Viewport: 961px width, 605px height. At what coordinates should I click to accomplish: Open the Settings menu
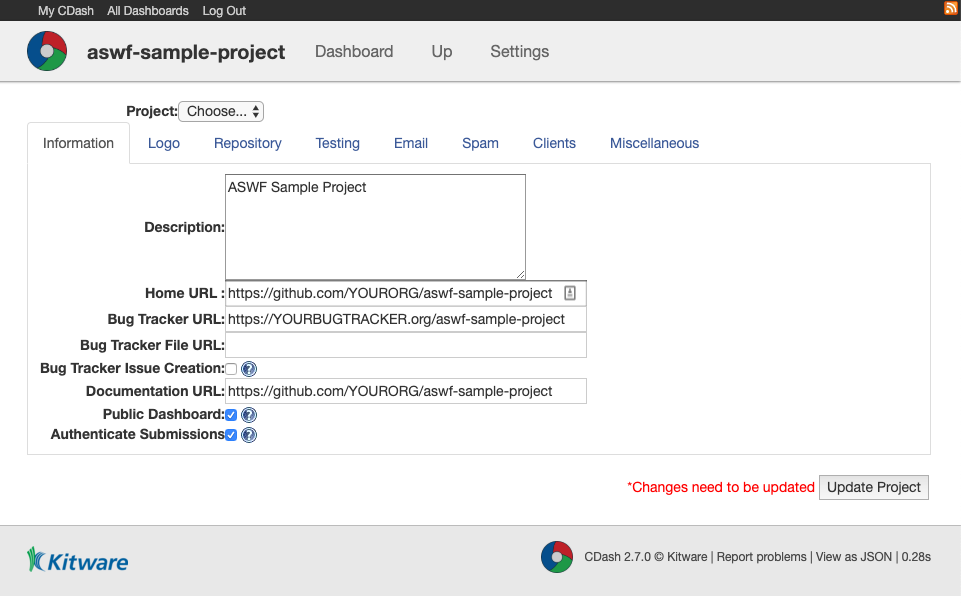520,51
